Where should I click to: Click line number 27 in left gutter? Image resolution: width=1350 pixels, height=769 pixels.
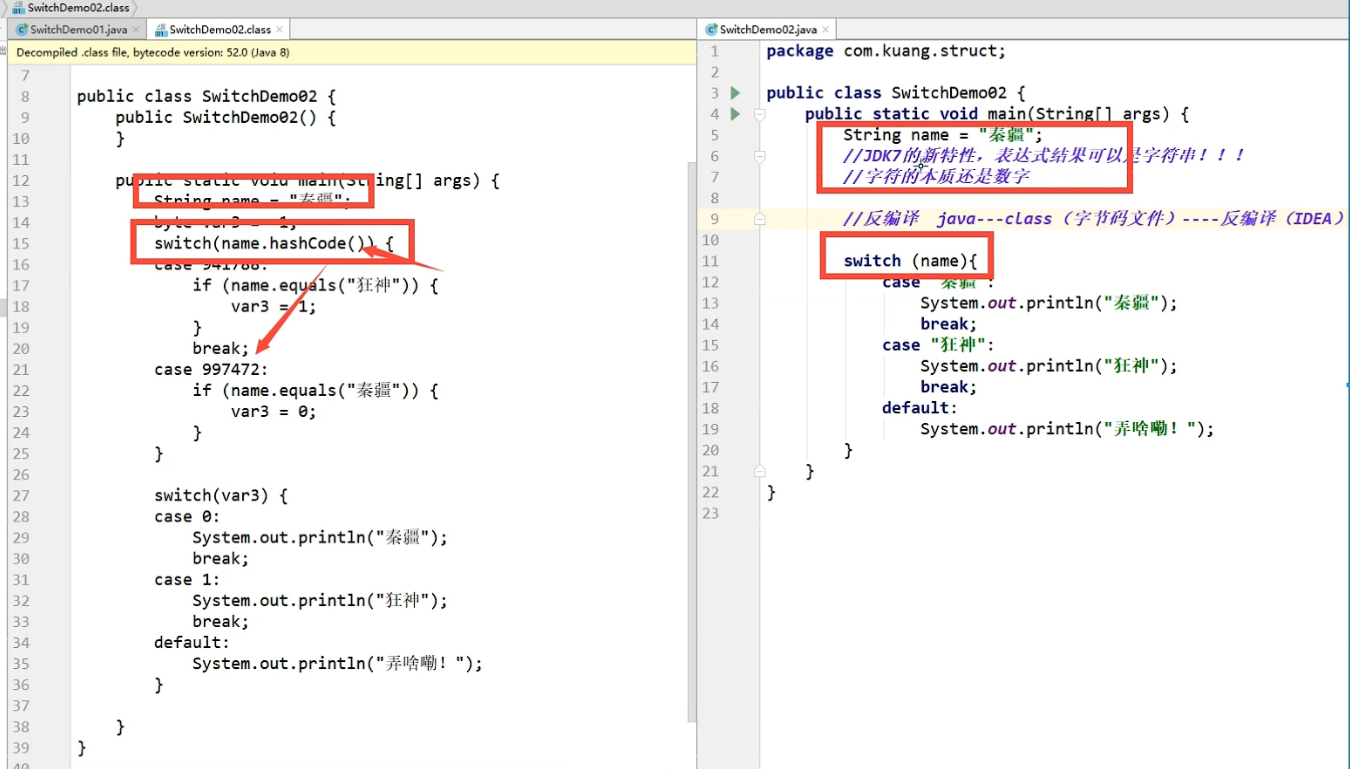click(21, 496)
